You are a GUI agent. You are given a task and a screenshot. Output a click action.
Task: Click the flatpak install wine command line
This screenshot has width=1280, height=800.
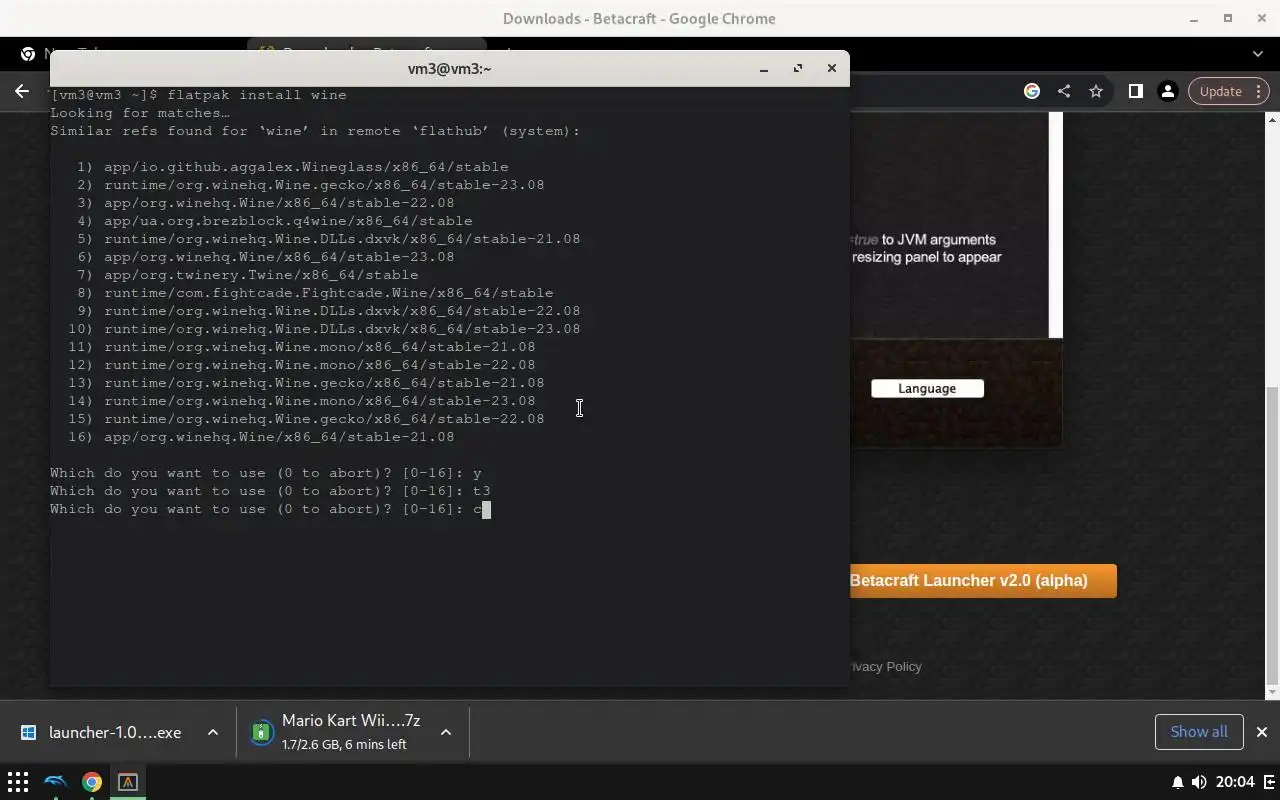[x=198, y=95]
